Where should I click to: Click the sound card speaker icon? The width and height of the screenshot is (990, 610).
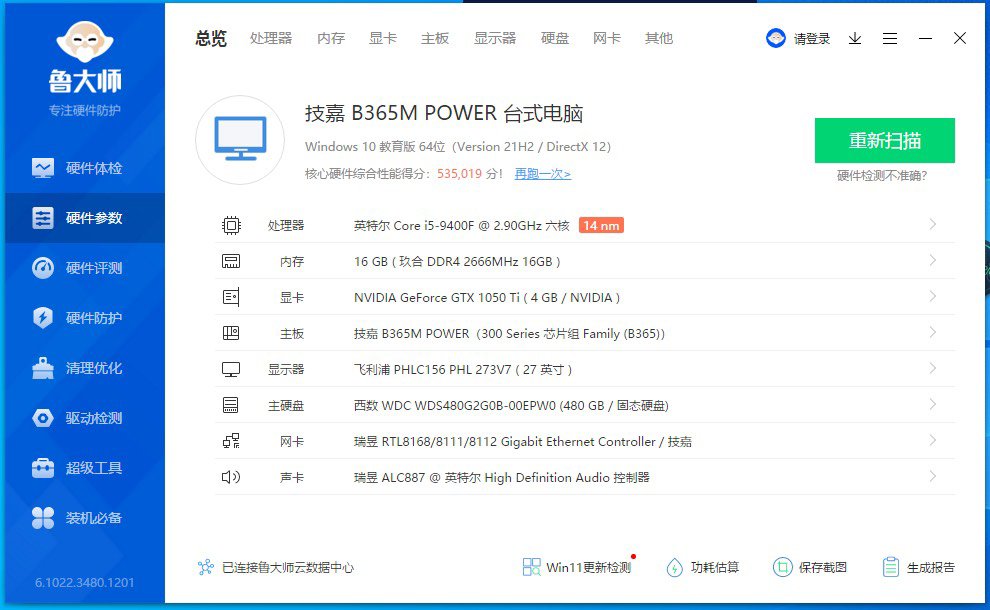coord(231,477)
